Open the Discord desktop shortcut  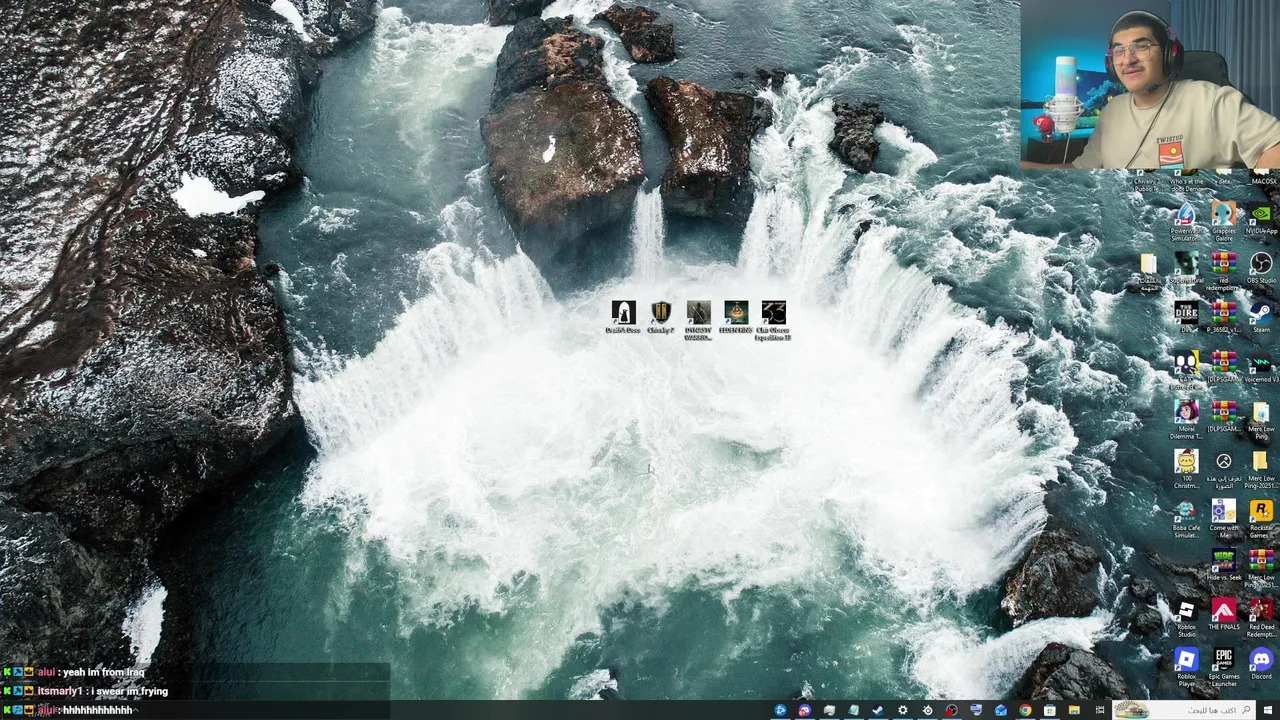(1261, 664)
